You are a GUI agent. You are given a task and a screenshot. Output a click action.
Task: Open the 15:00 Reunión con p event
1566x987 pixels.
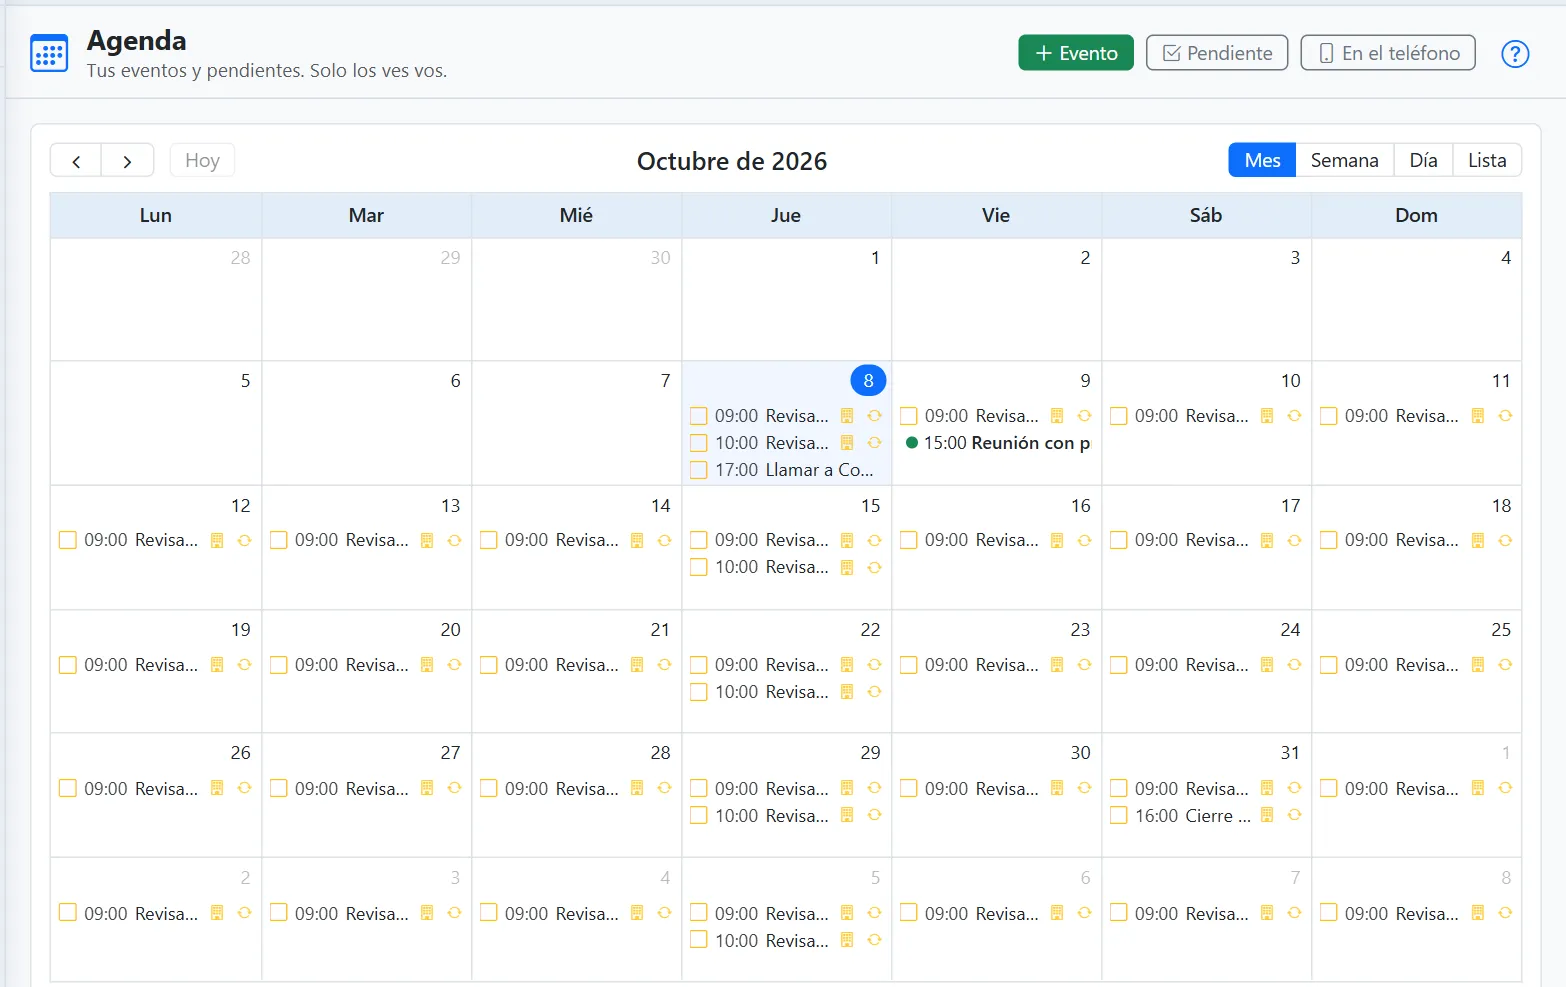[997, 443]
